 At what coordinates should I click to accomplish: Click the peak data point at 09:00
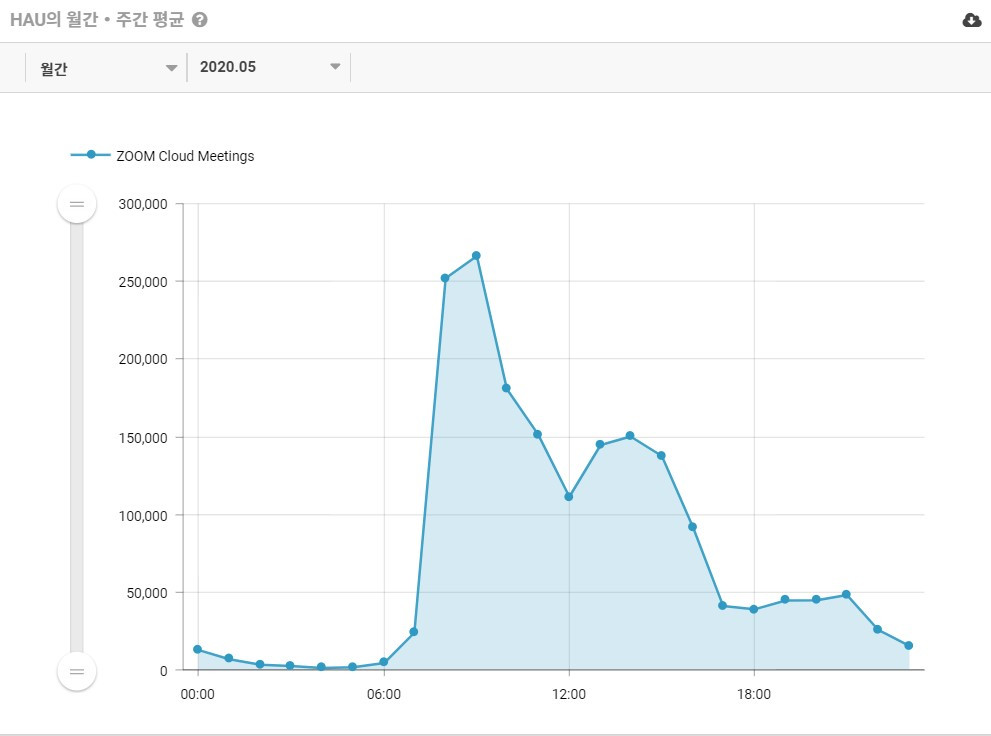(x=476, y=256)
